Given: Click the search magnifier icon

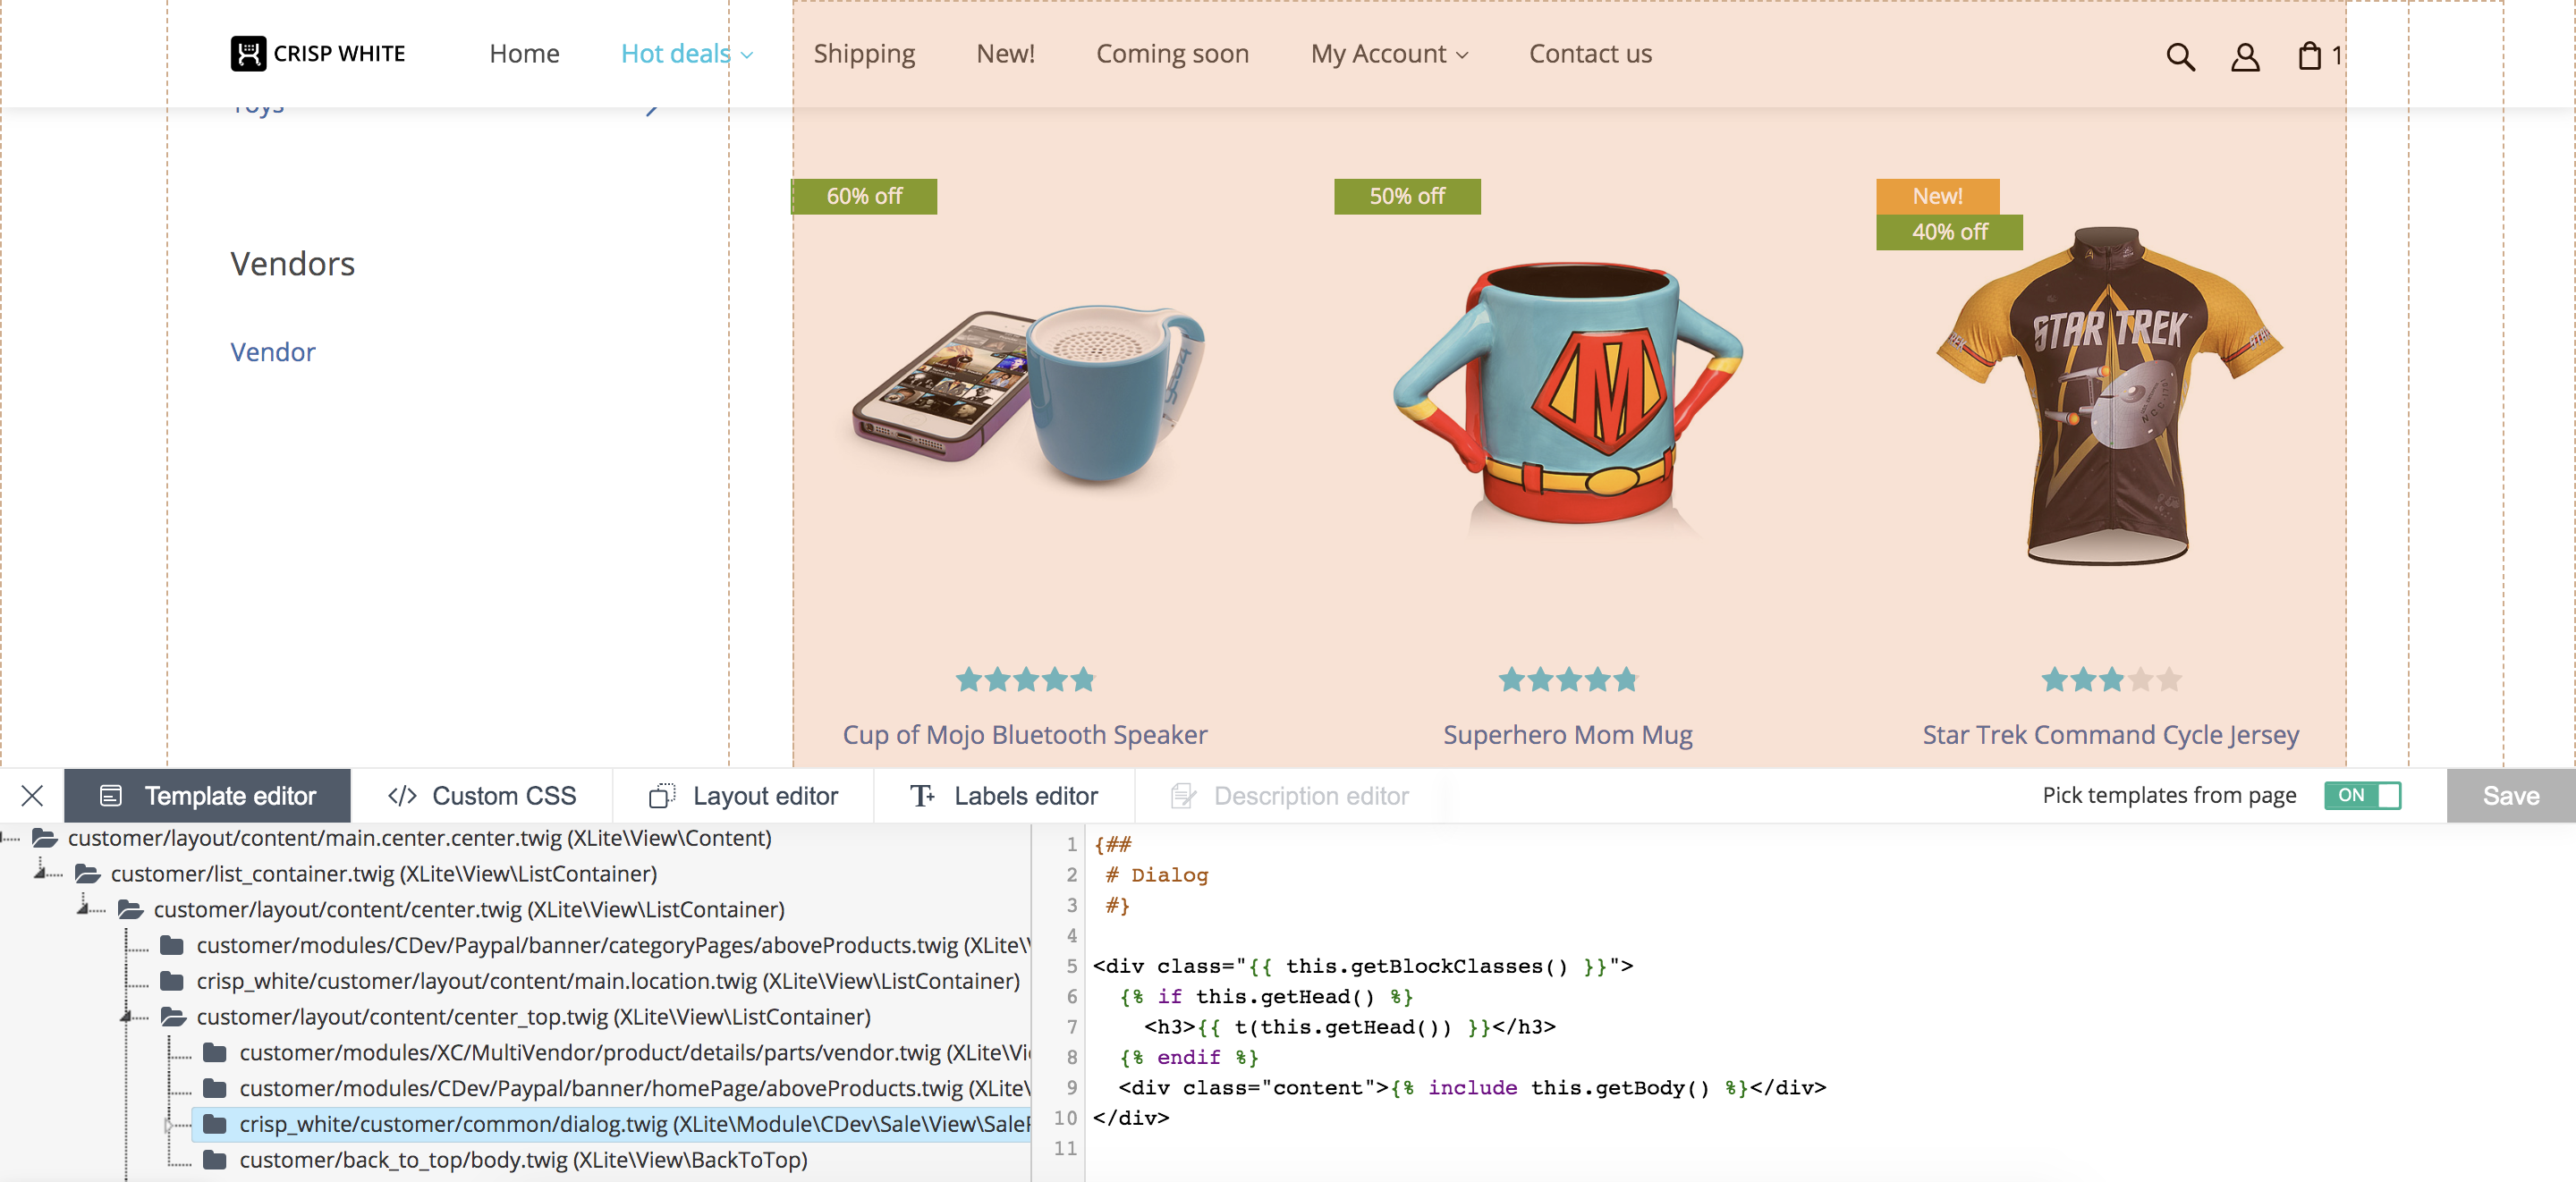Looking at the screenshot, I should [x=2180, y=57].
